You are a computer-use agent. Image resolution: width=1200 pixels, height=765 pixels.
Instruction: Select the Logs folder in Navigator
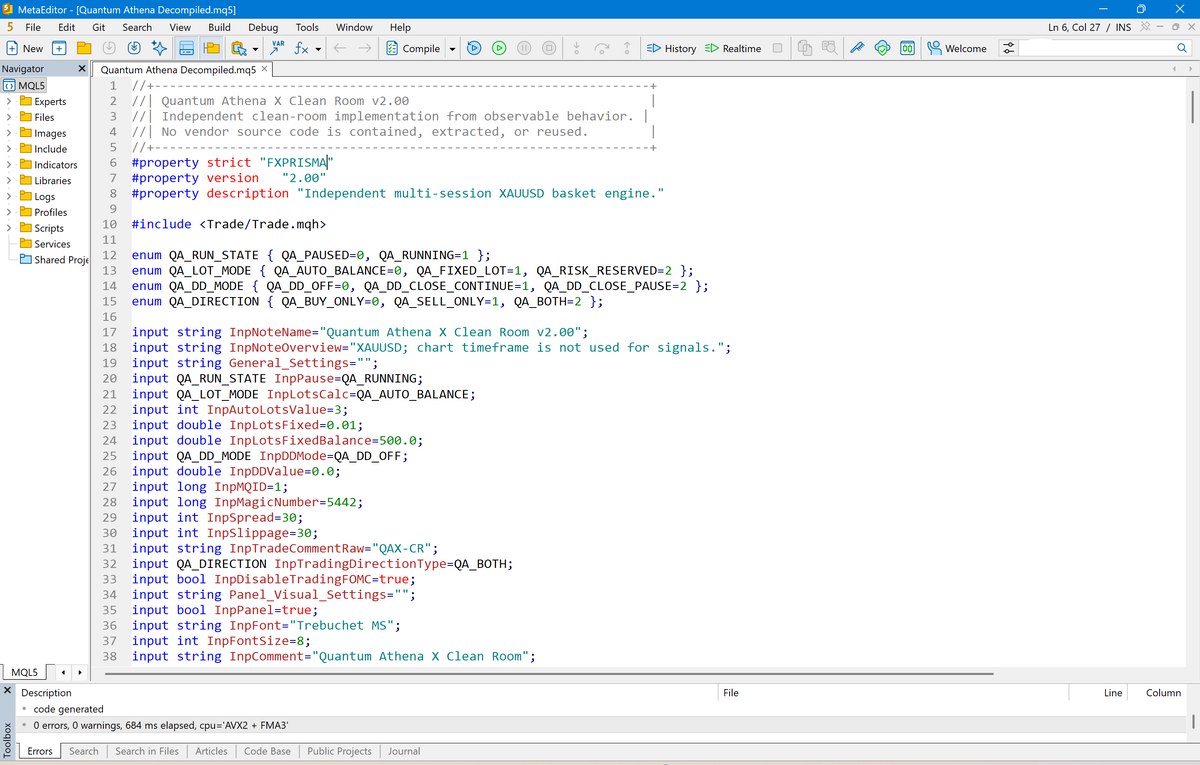pos(38,197)
